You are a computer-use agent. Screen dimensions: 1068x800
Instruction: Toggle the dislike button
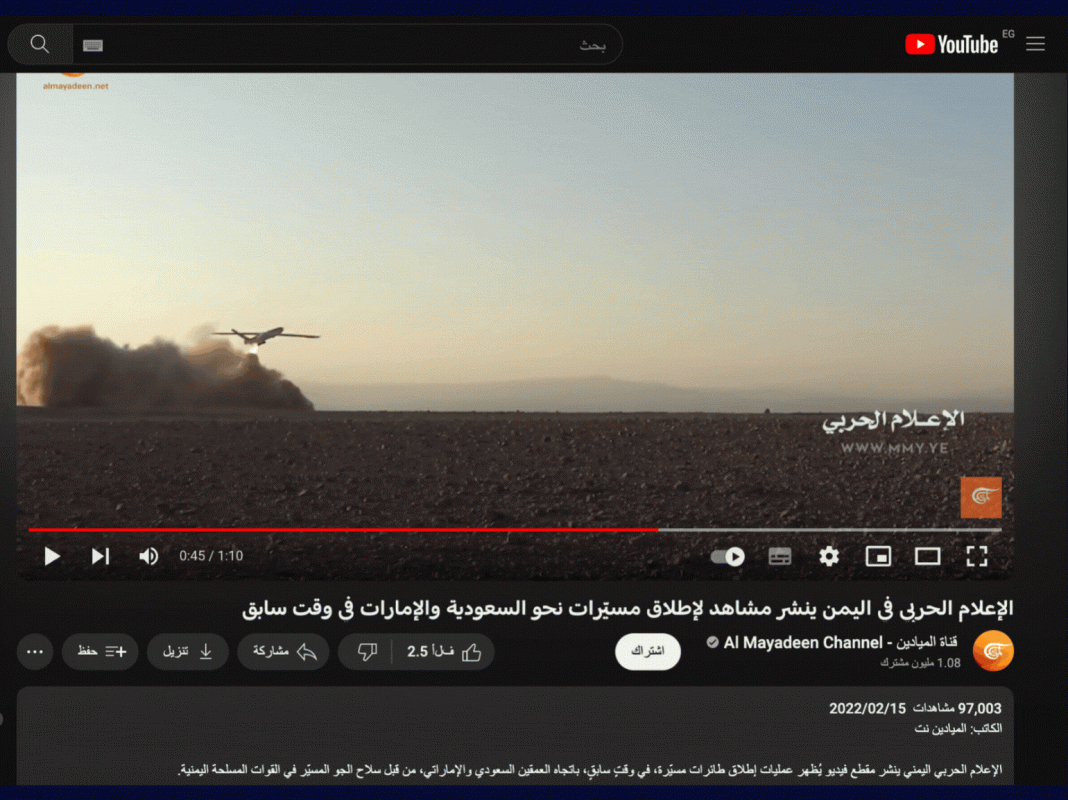coord(368,651)
